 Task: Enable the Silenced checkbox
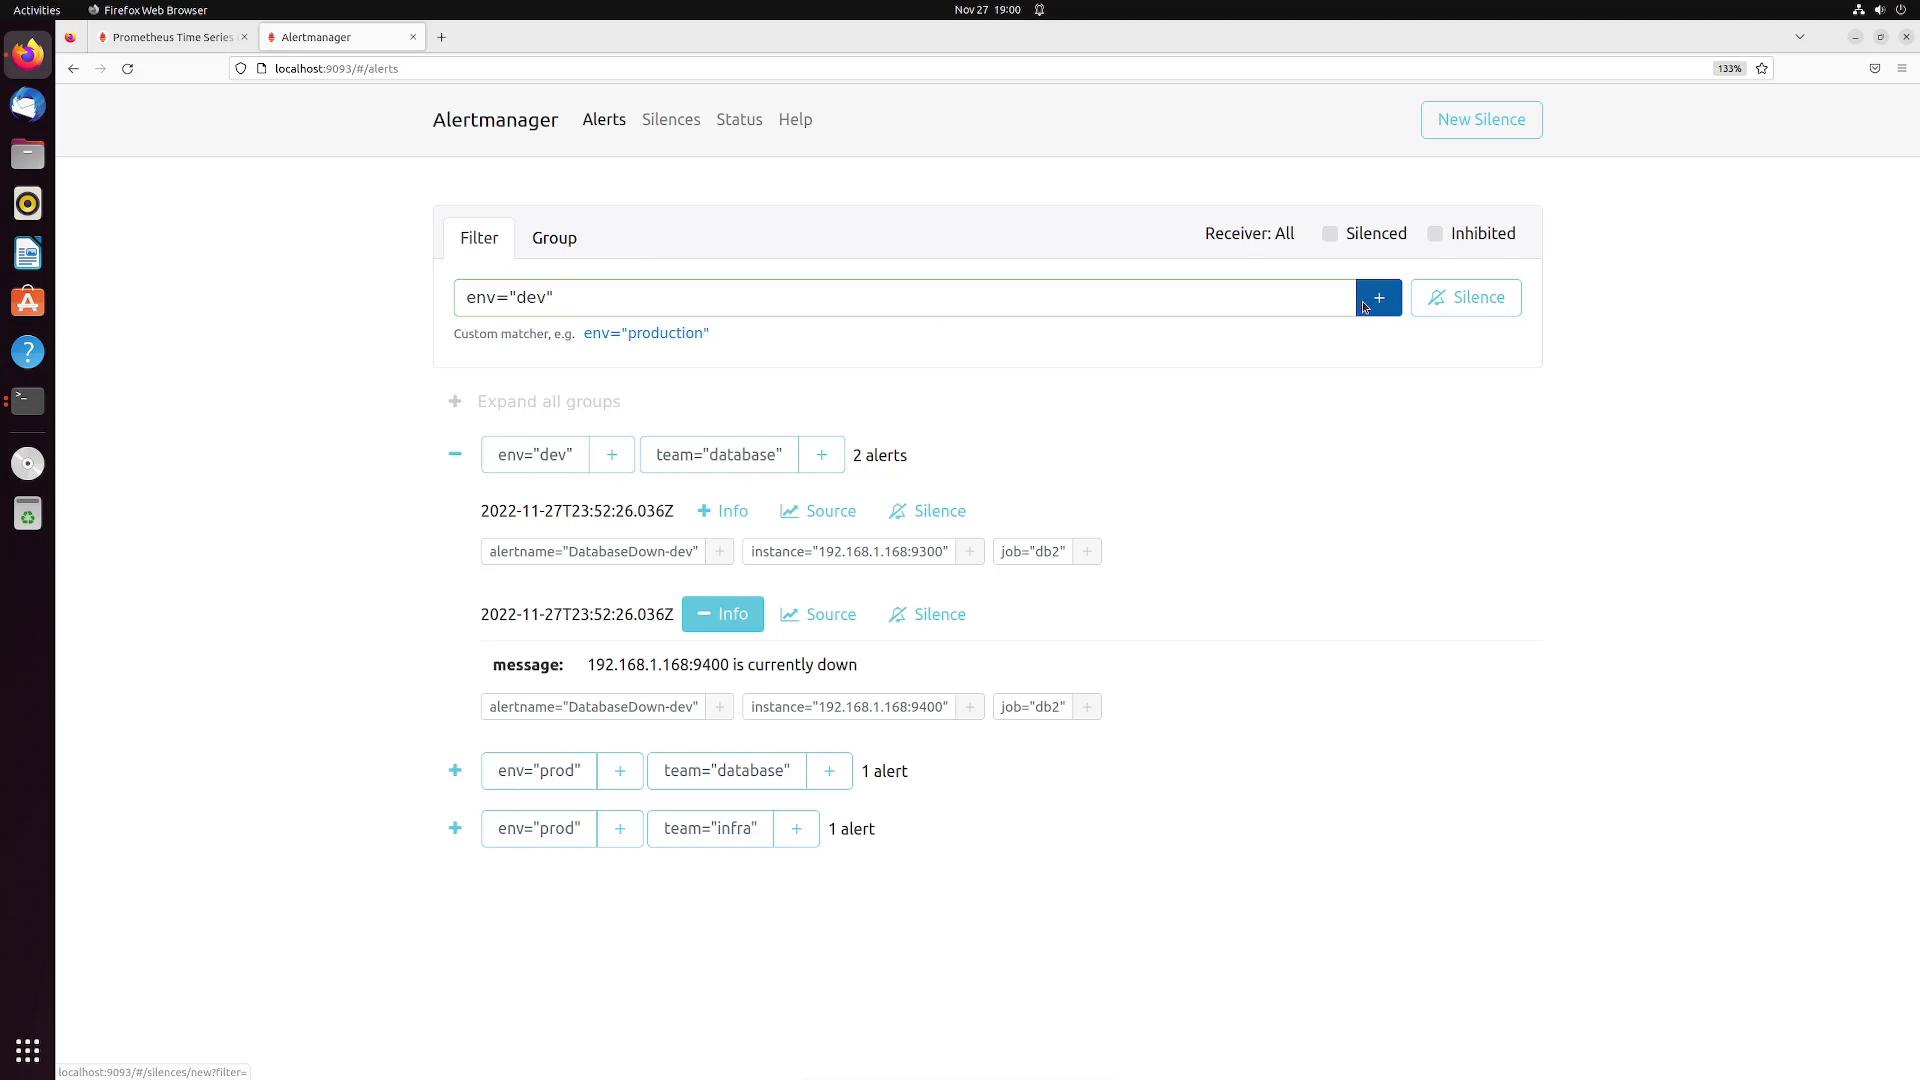coord(1329,234)
